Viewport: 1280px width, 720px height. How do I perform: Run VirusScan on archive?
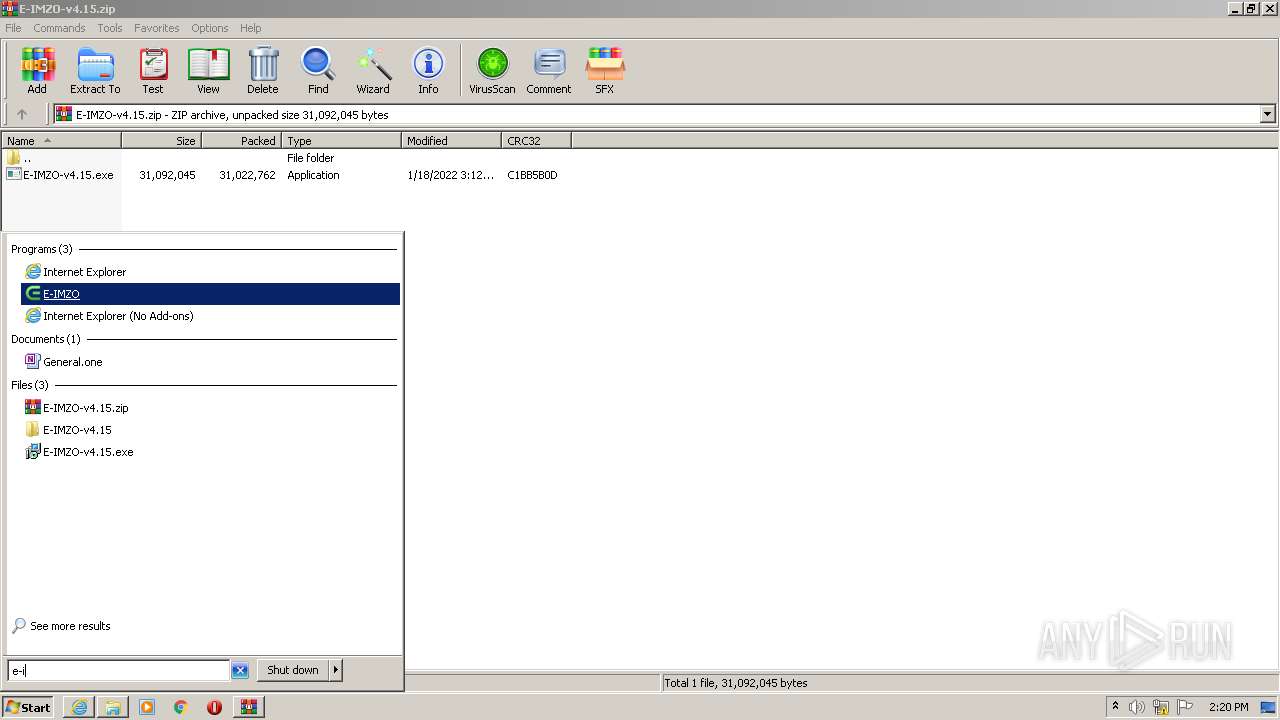point(492,71)
